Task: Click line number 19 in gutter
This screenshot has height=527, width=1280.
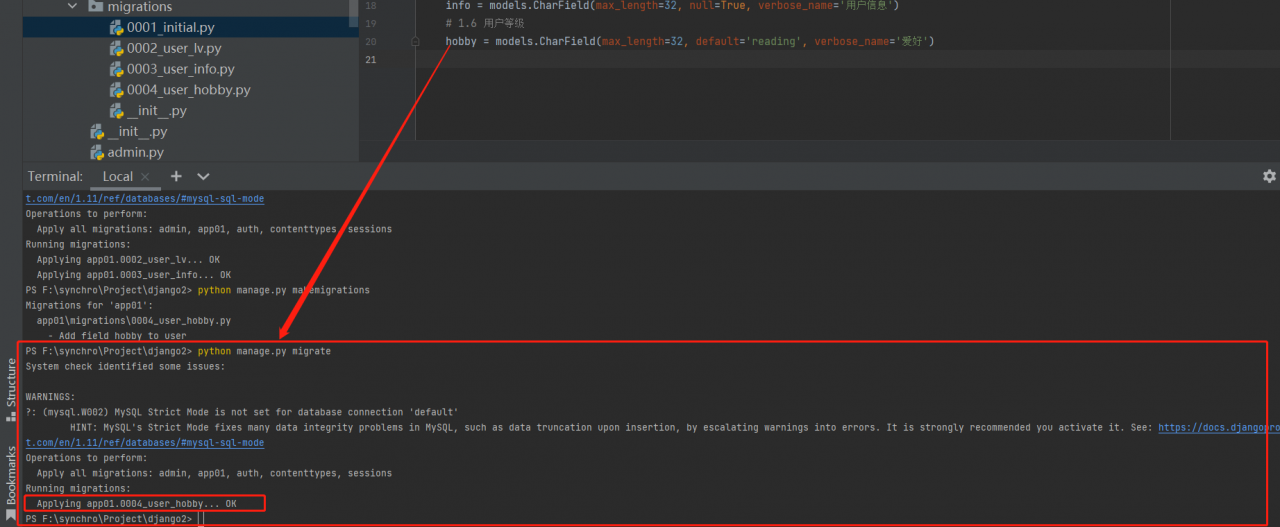Action: pos(371,23)
